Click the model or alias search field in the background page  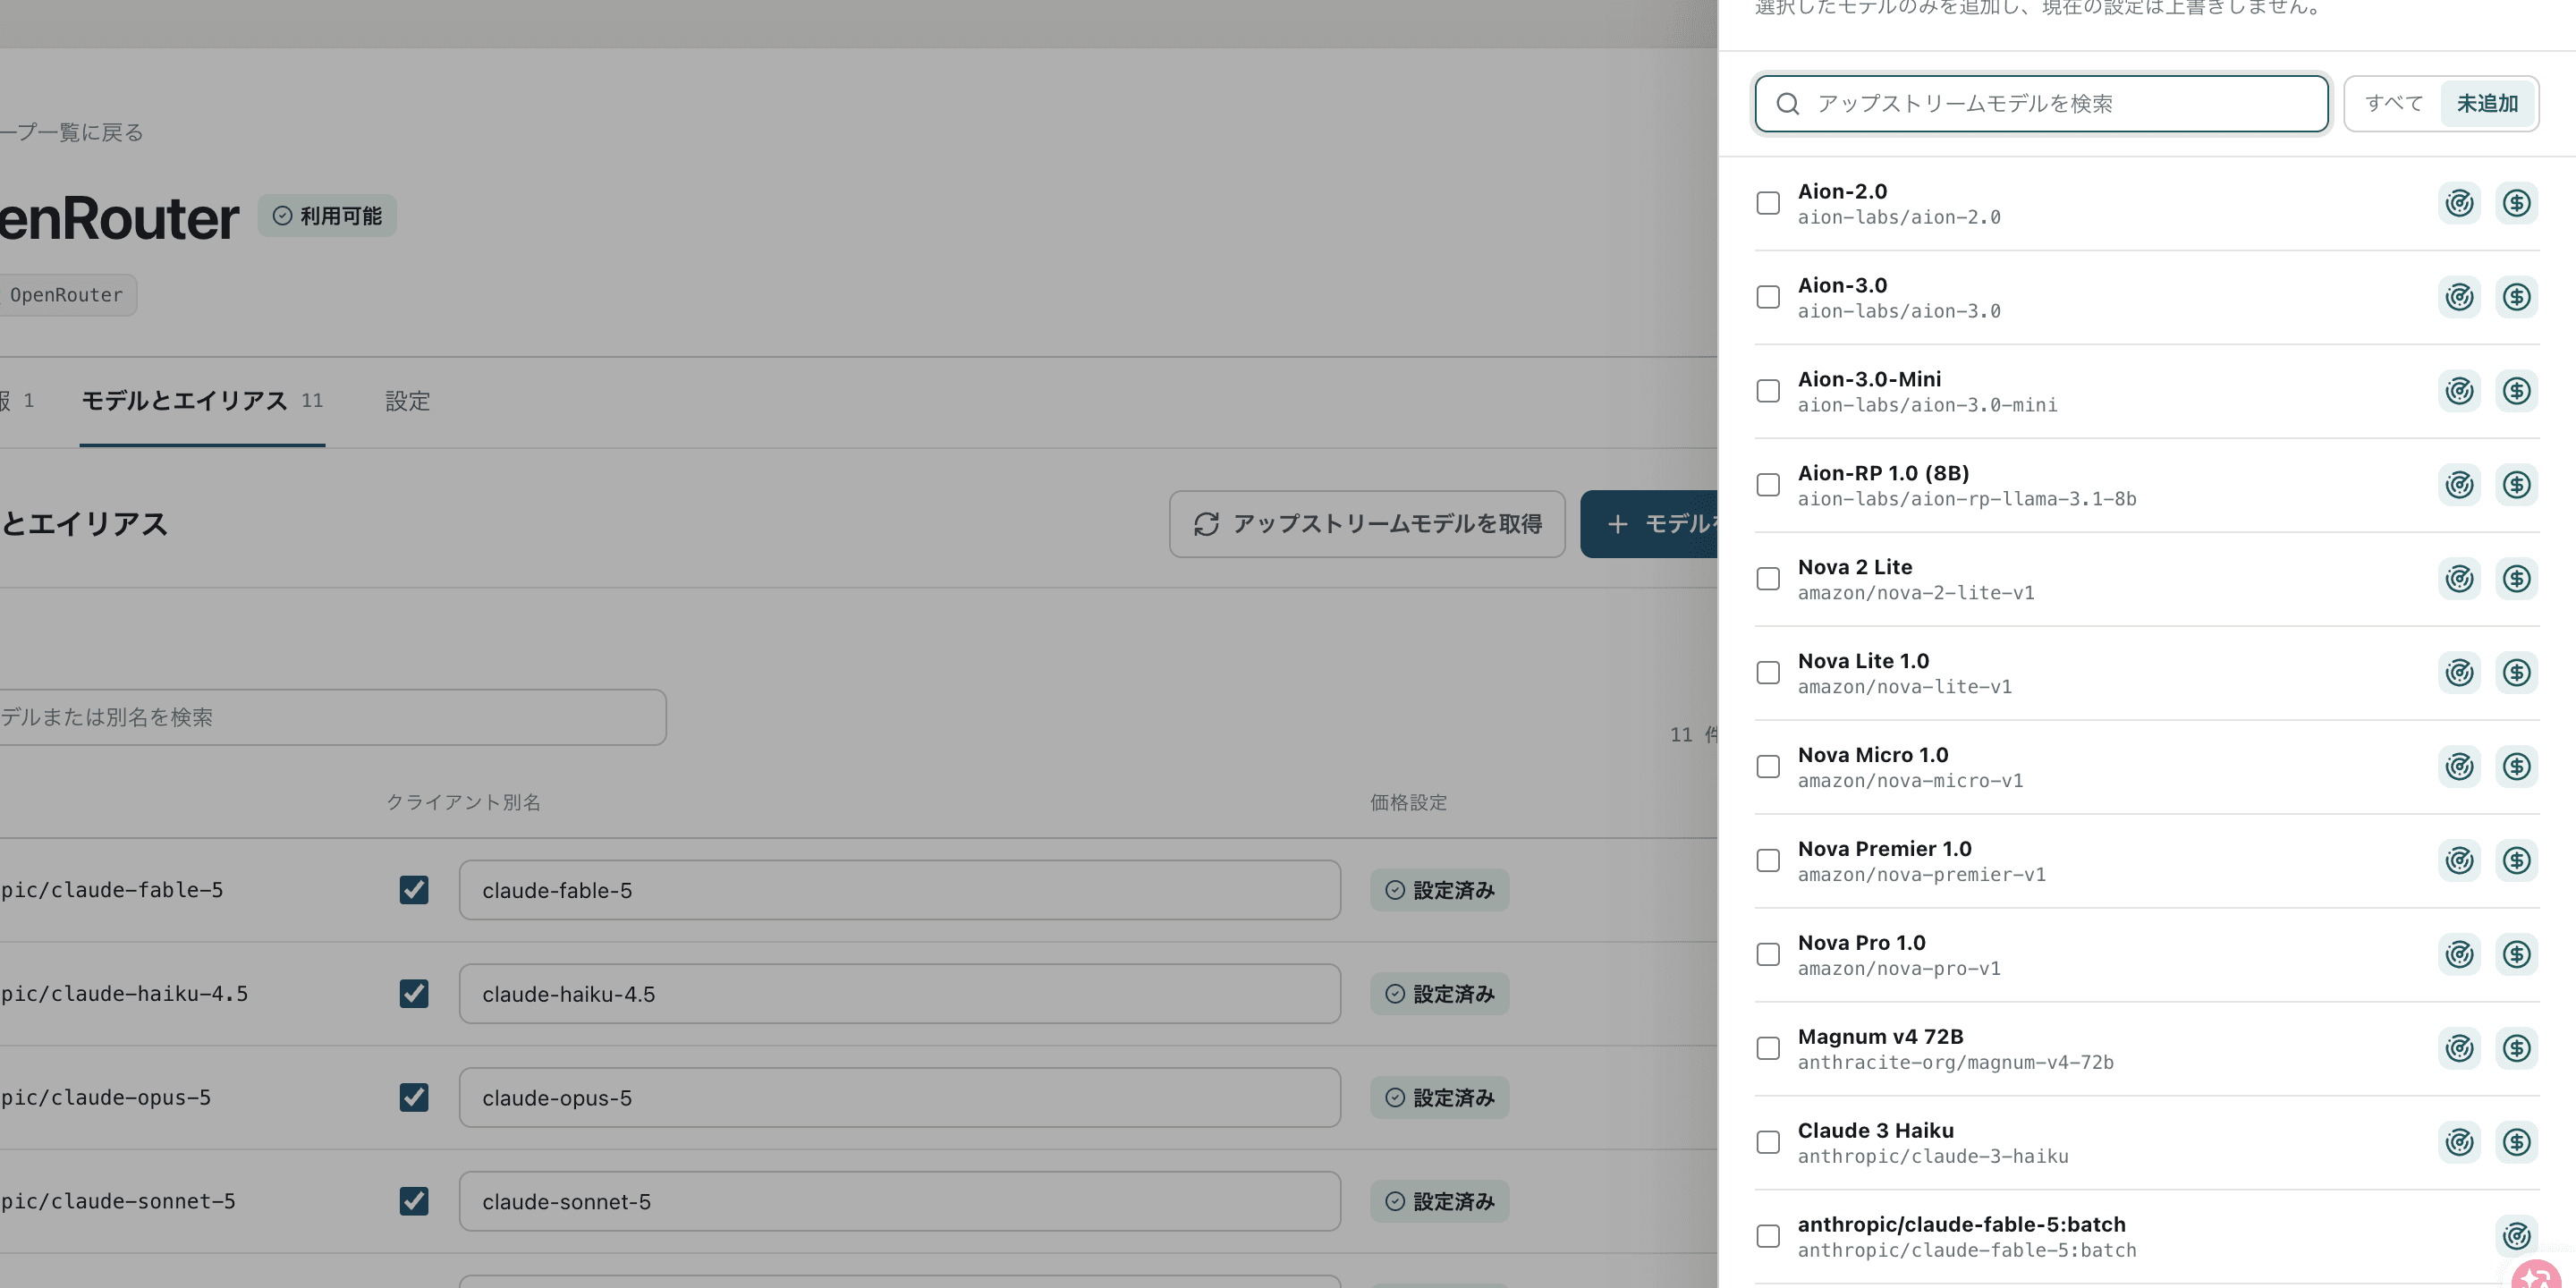(x=332, y=717)
